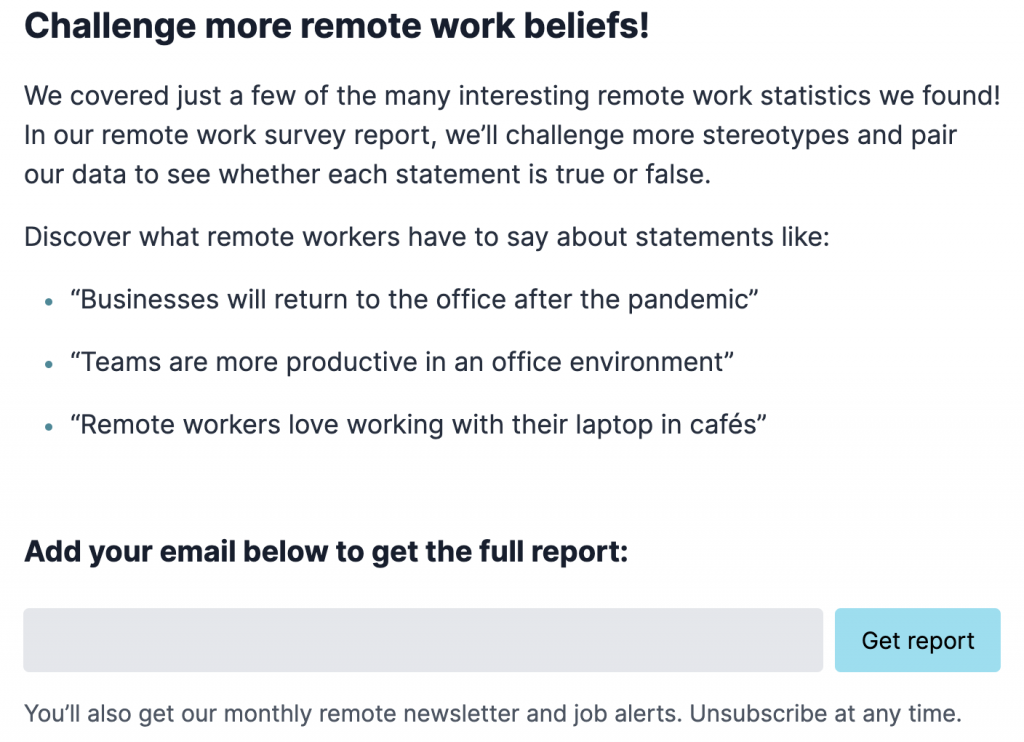Click the bullet dot before the Teams statement
Screen dimensions: 1024x742
pyautogui.click(x=50, y=364)
